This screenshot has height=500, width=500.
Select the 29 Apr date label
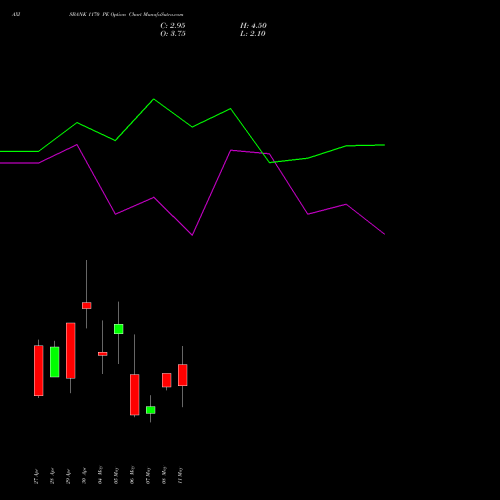68,476
